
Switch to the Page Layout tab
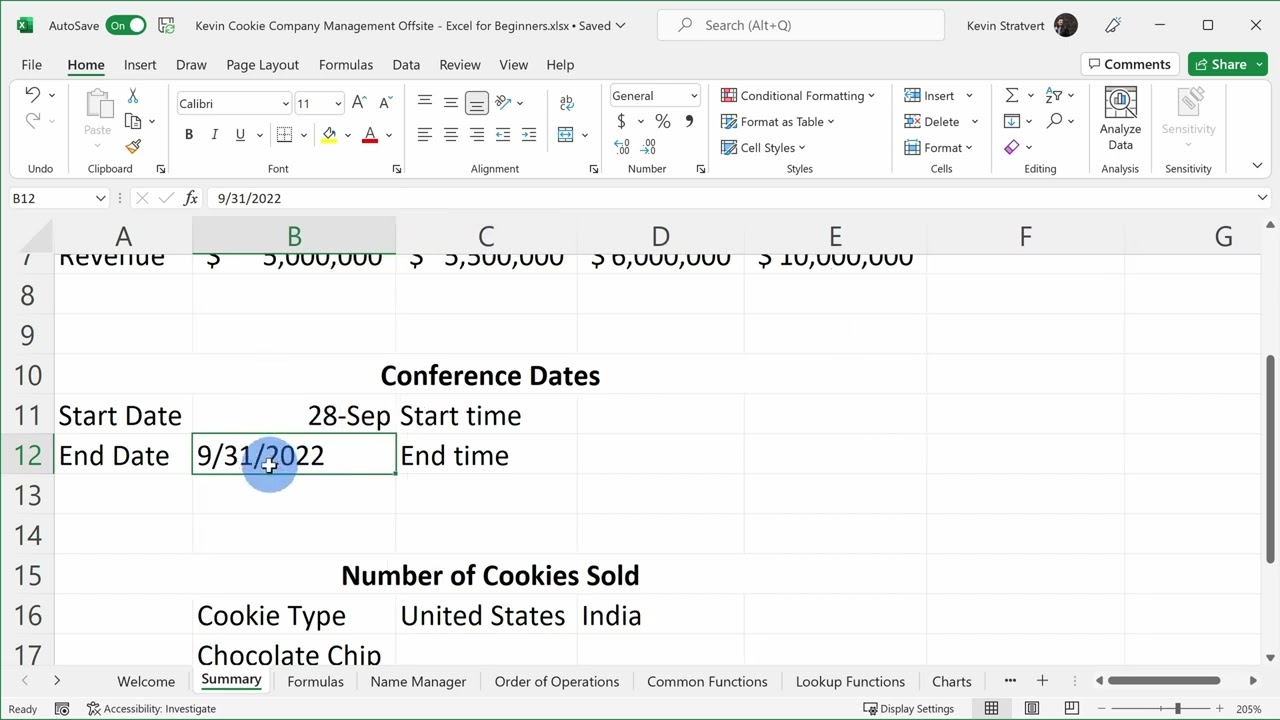262,65
